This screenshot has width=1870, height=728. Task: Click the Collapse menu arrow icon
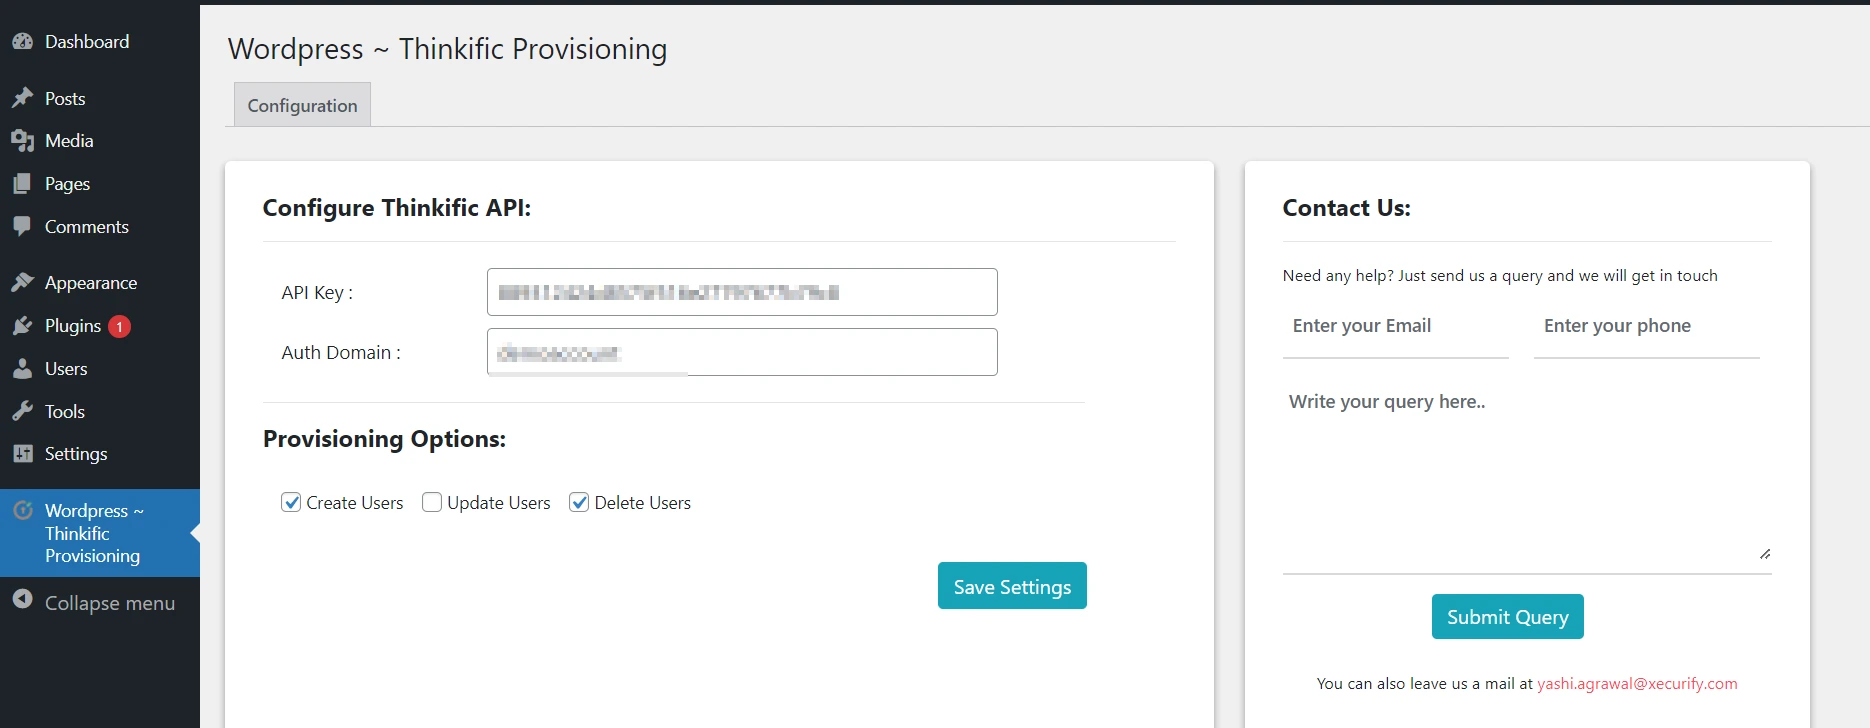pos(22,599)
